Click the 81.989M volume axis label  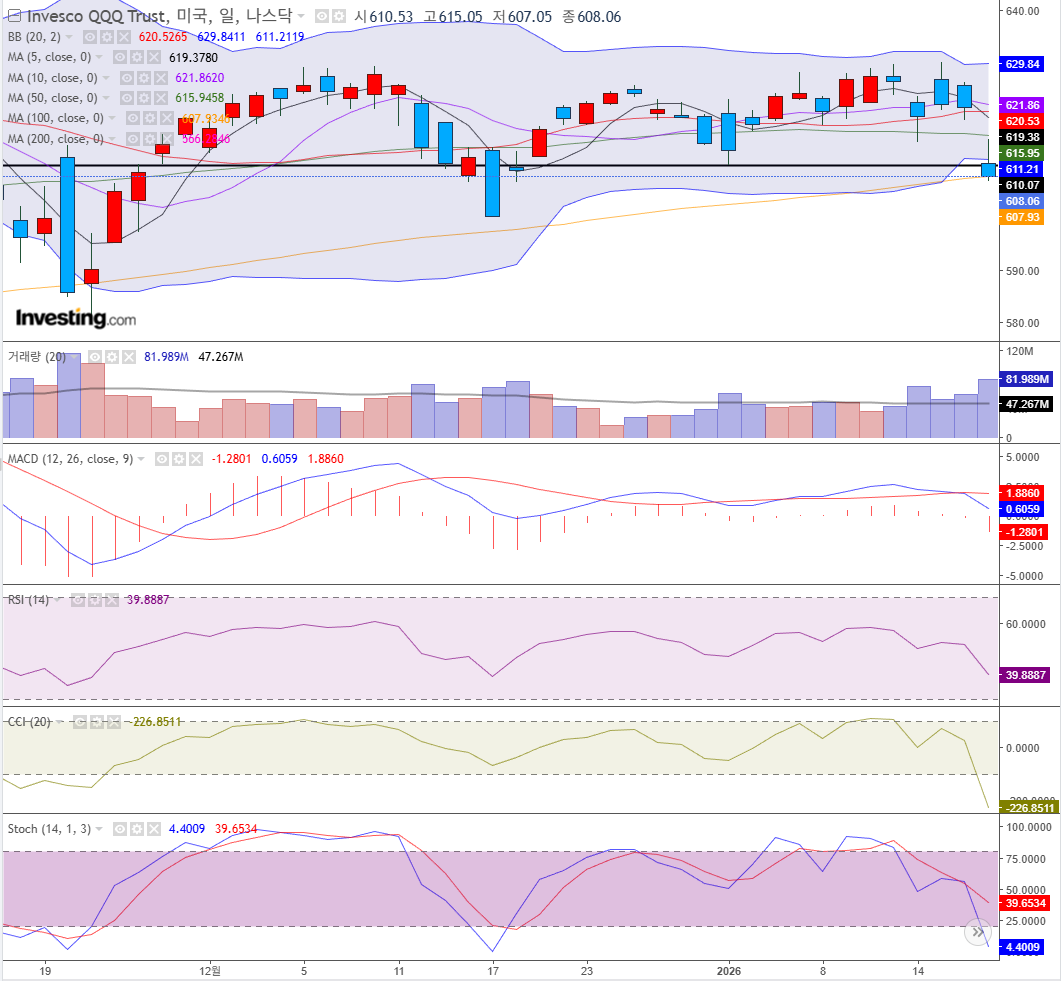(x=1026, y=380)
